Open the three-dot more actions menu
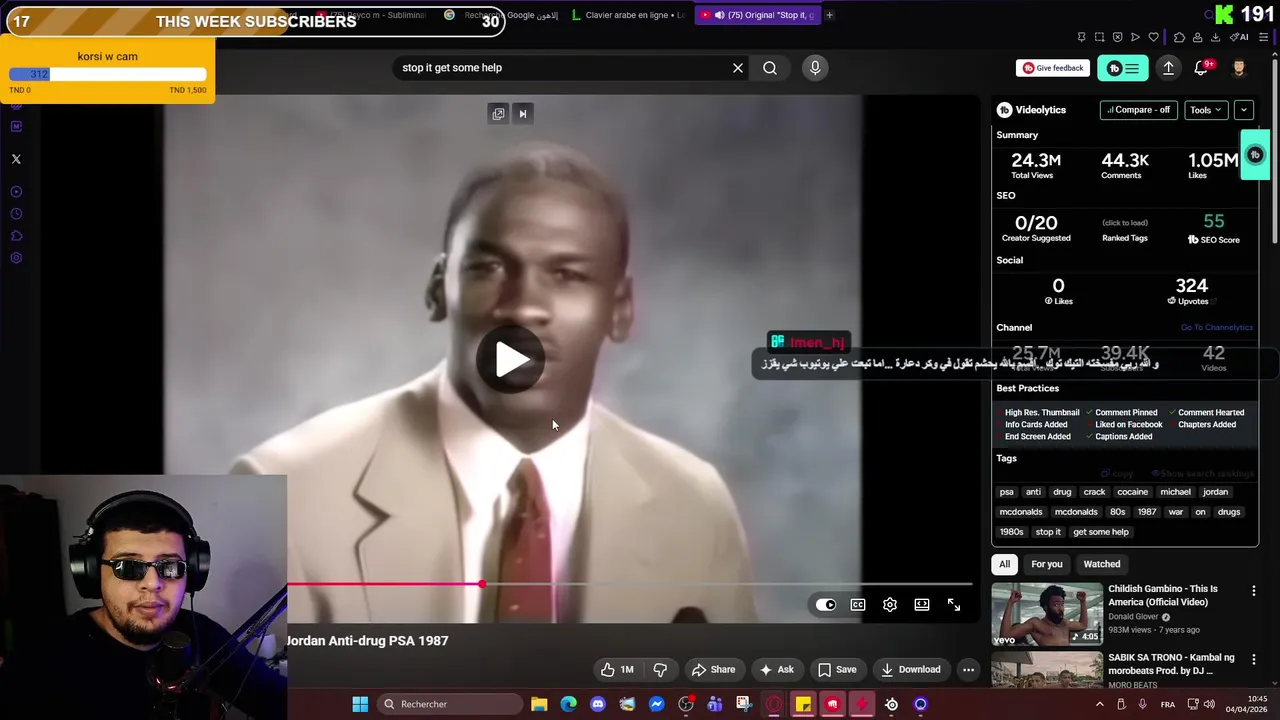The image size is (1280, 720). click(968, 670)
